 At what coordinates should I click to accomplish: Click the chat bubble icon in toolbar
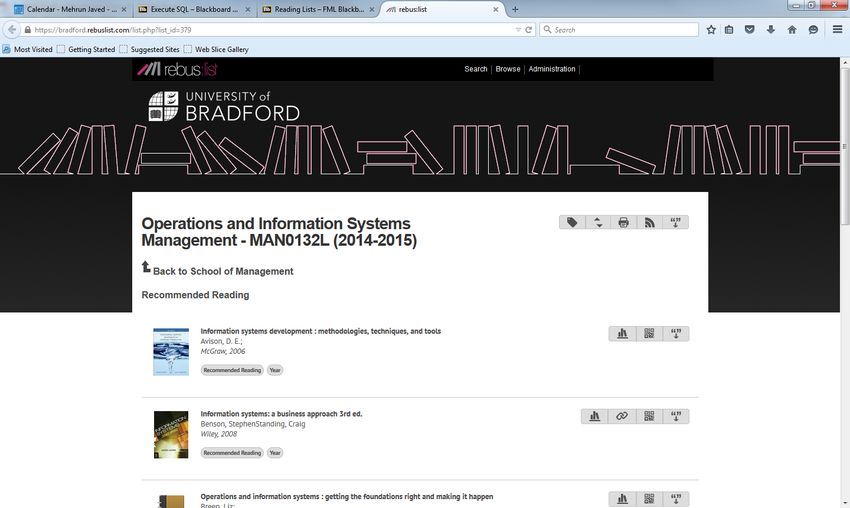point(813,30)
